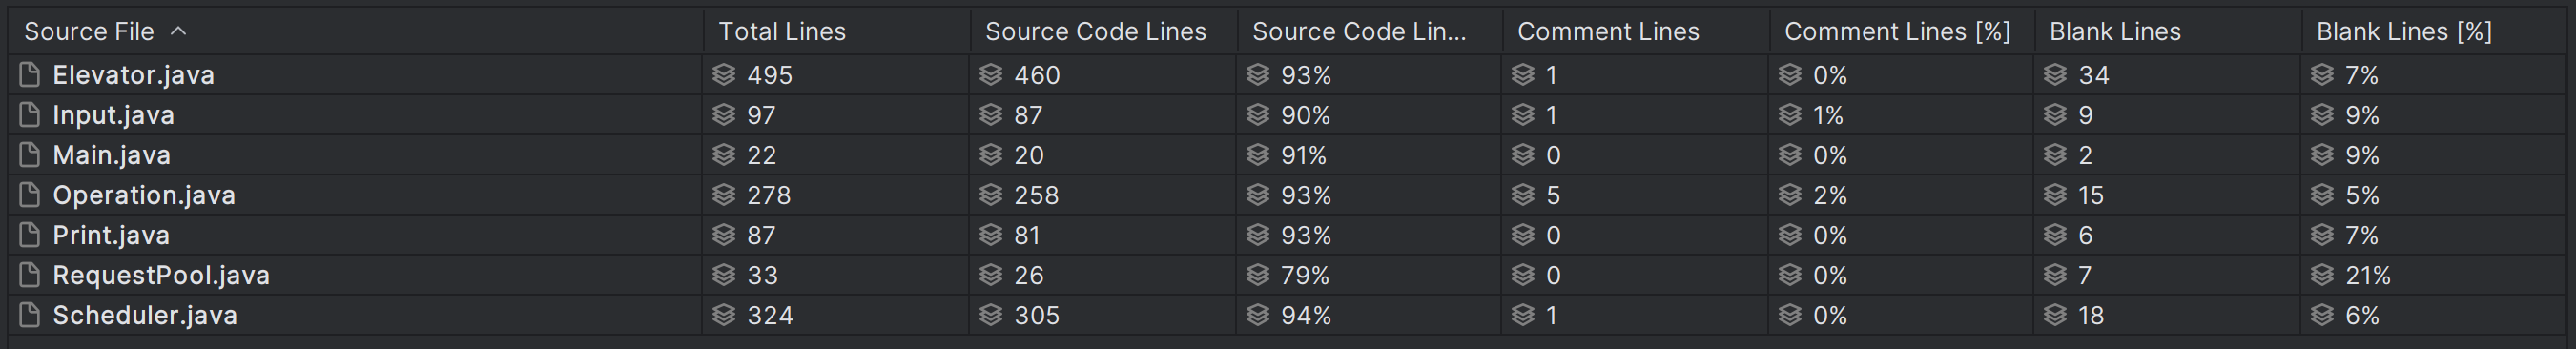Sort by Total Lines column header
Image resolution: width=2576 pixels, height=349 pixels.
[x=782, y=32]
